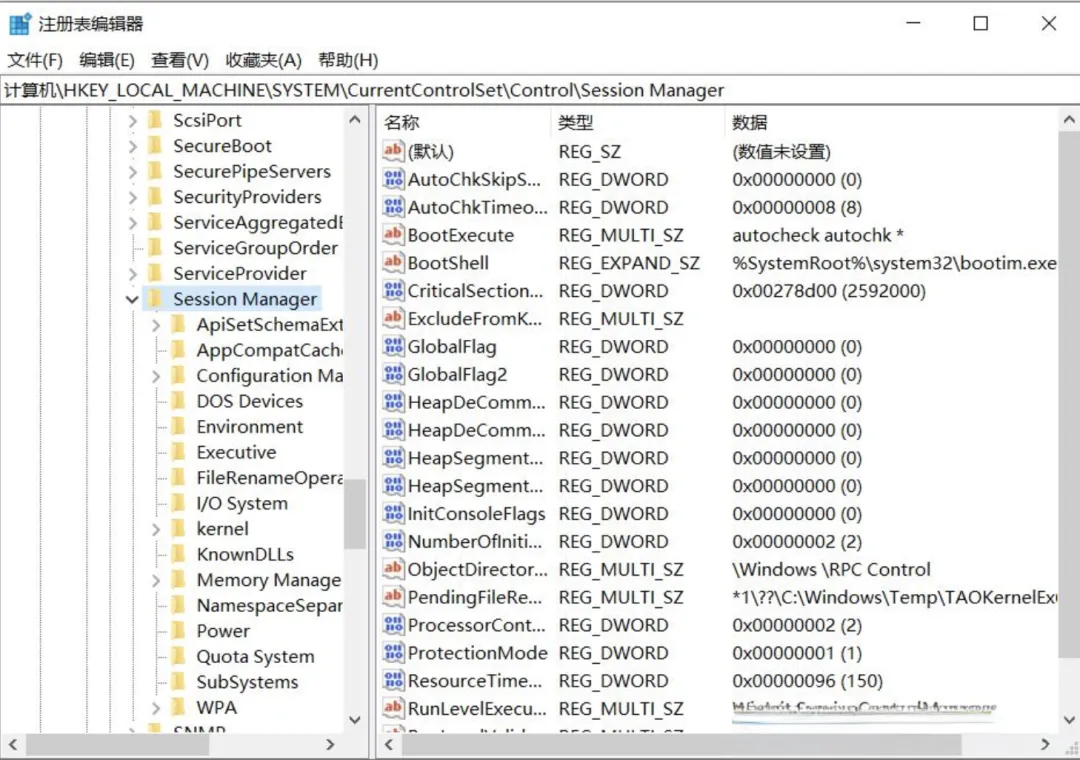The width and height of the screenshot is (1080, 760).
Task: Click the ProcessorCont... DWORD icon
Action: 393,625
